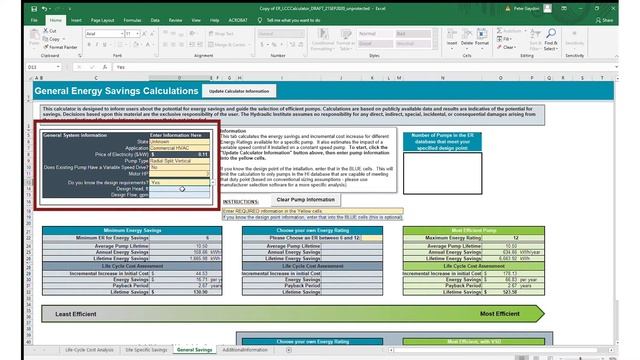Screen dimensions: 640x360
Task: Switch to the Review tab
Action: tap(176, 20)
